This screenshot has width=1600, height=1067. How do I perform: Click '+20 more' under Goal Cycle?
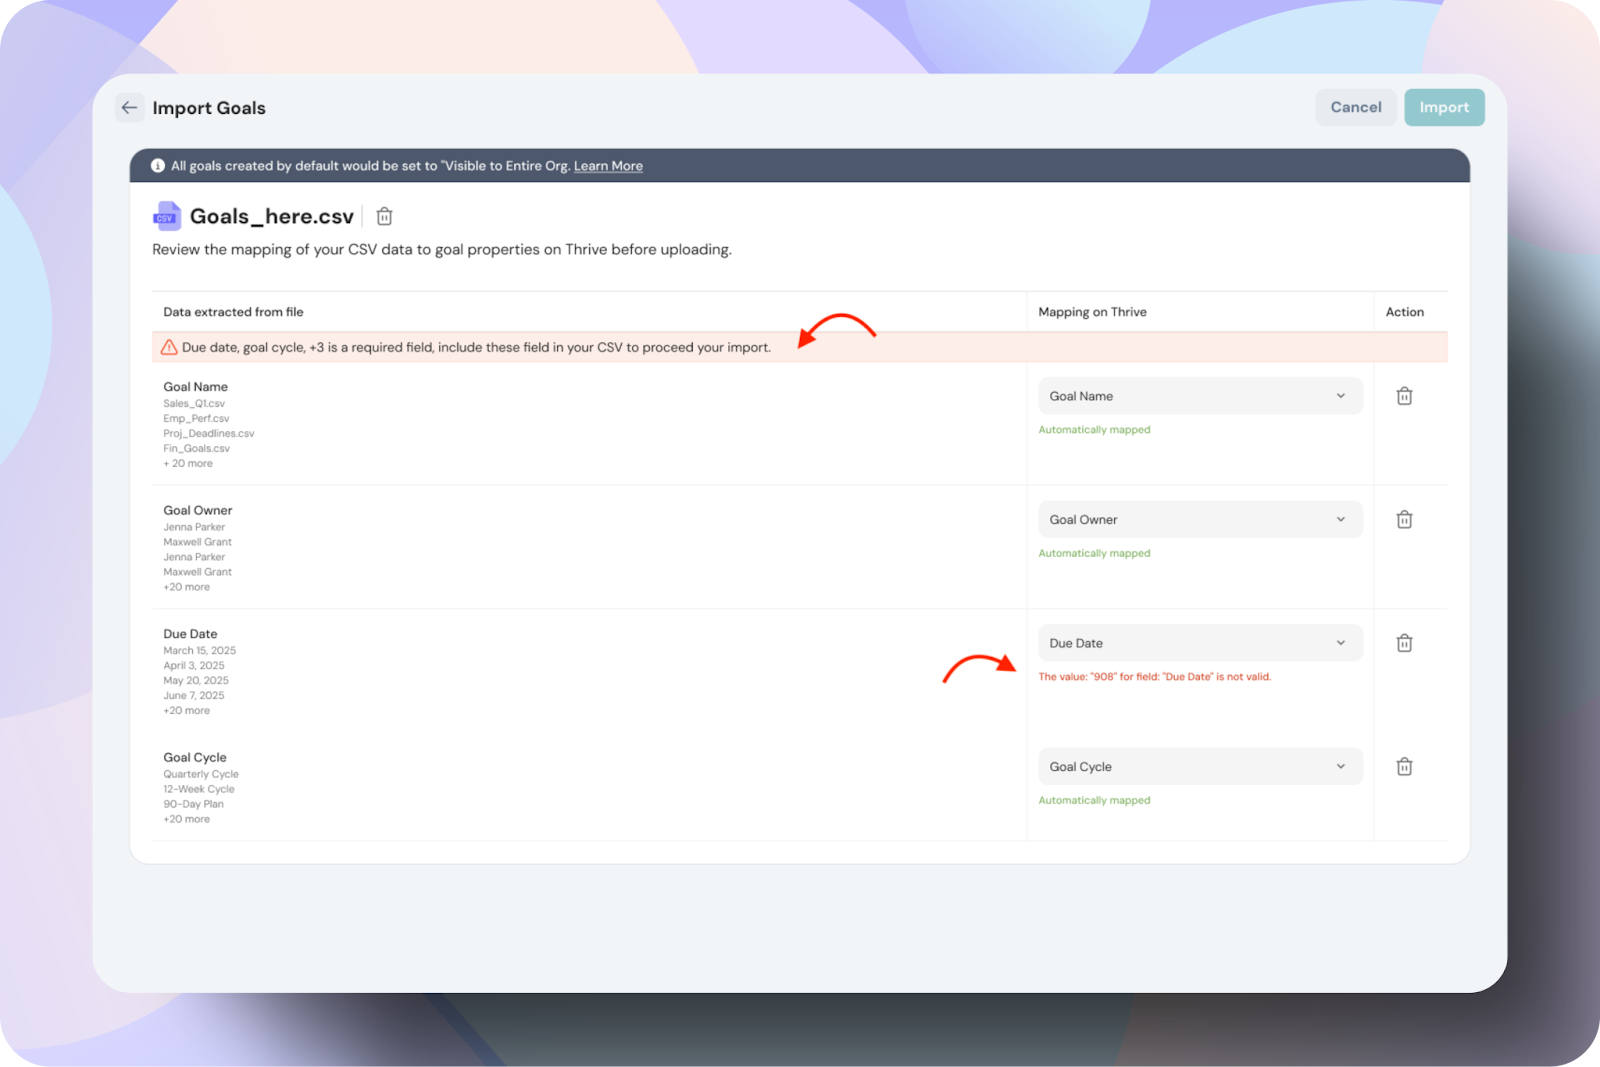click(187, 819)
